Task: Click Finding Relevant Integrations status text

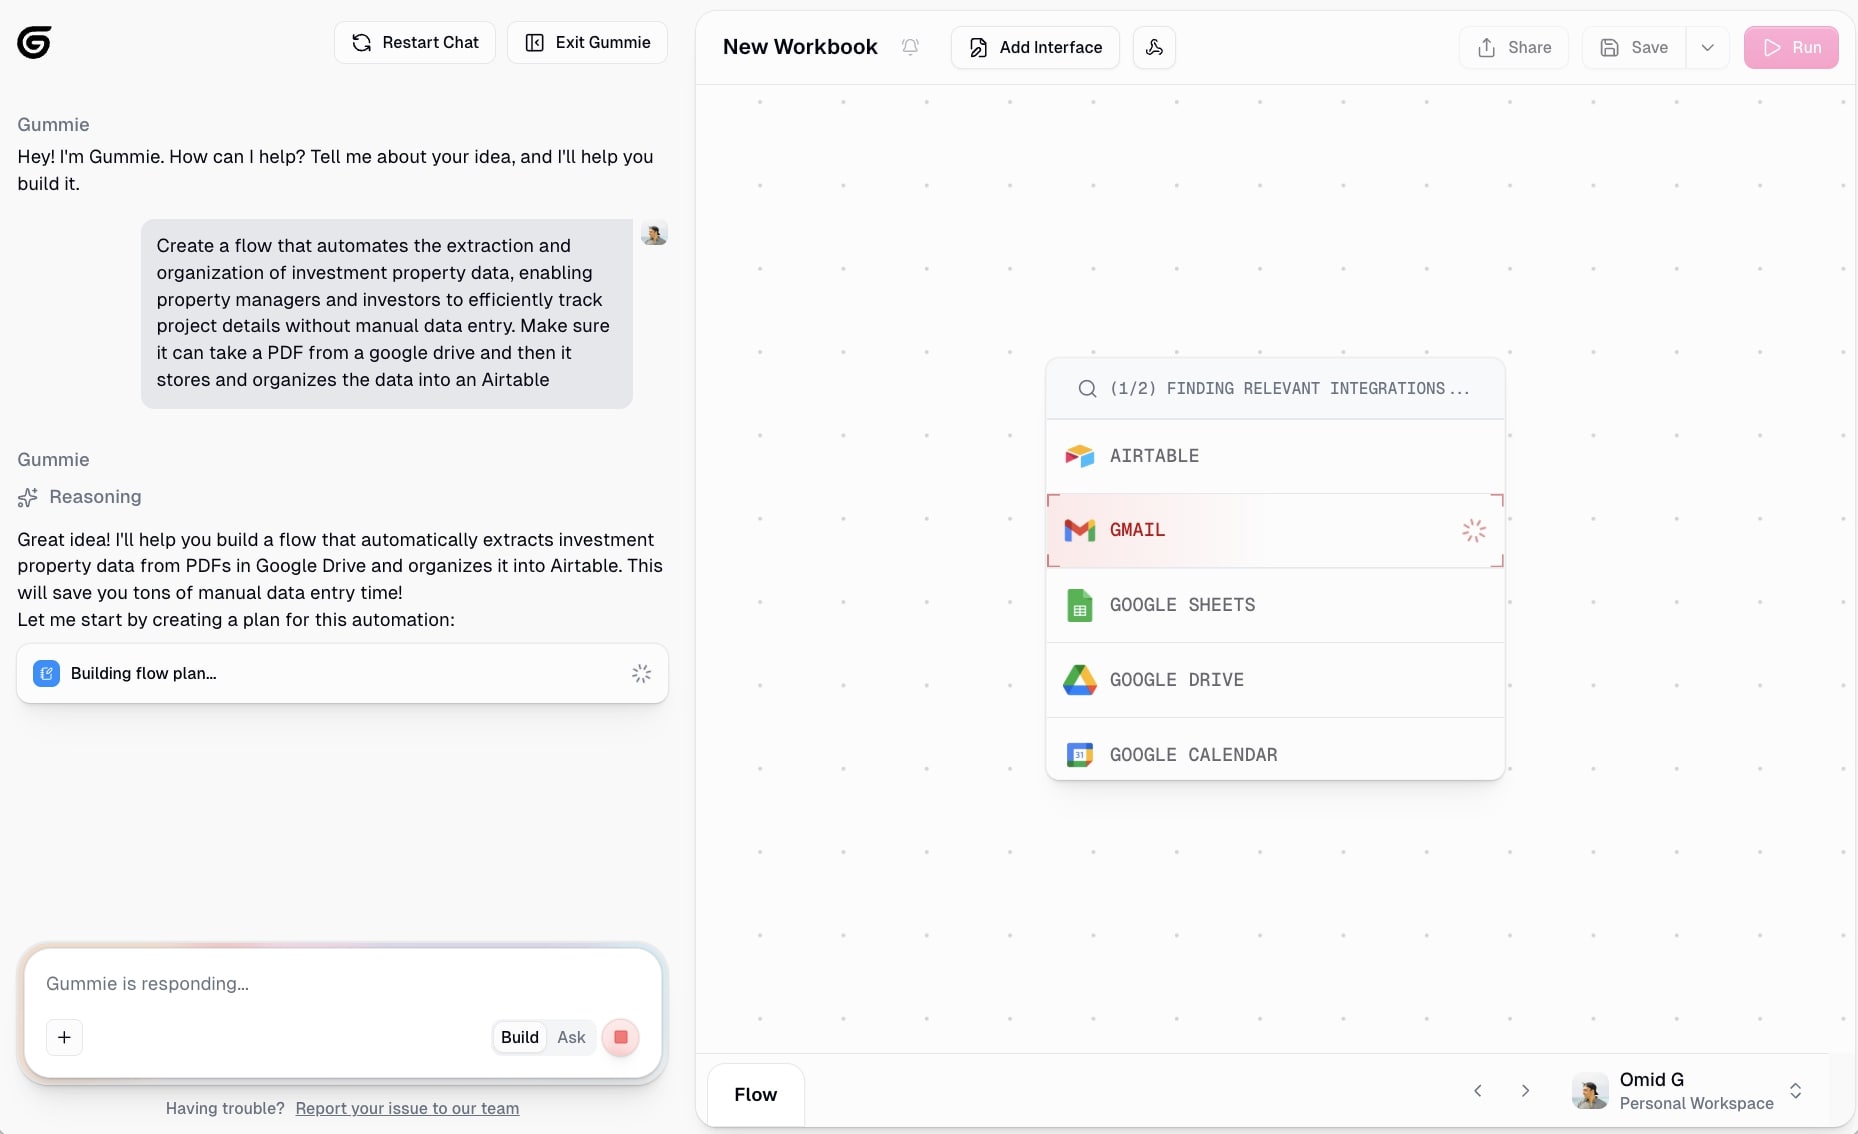Action: click(x=1290, y=388)
